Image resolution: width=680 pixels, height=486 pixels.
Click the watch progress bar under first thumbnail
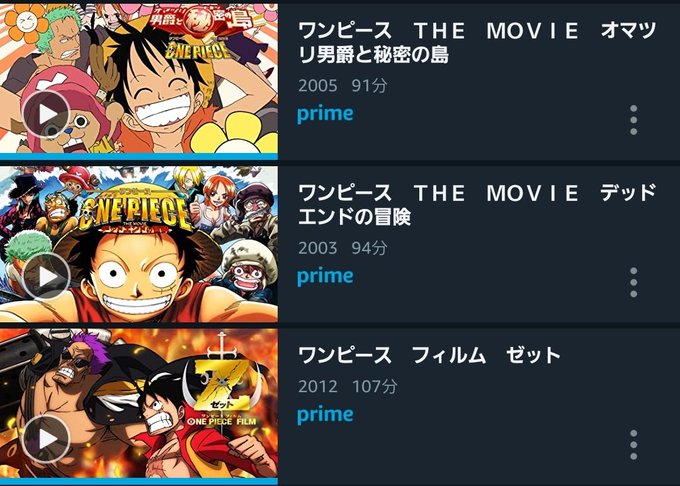pyautogui.click(x=139, y=157)
